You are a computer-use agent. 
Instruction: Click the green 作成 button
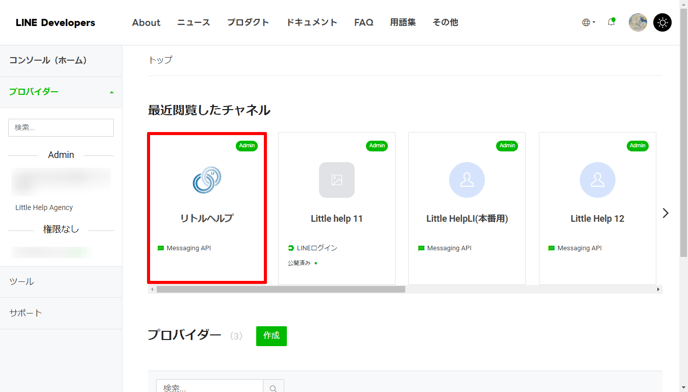[272, 336]
